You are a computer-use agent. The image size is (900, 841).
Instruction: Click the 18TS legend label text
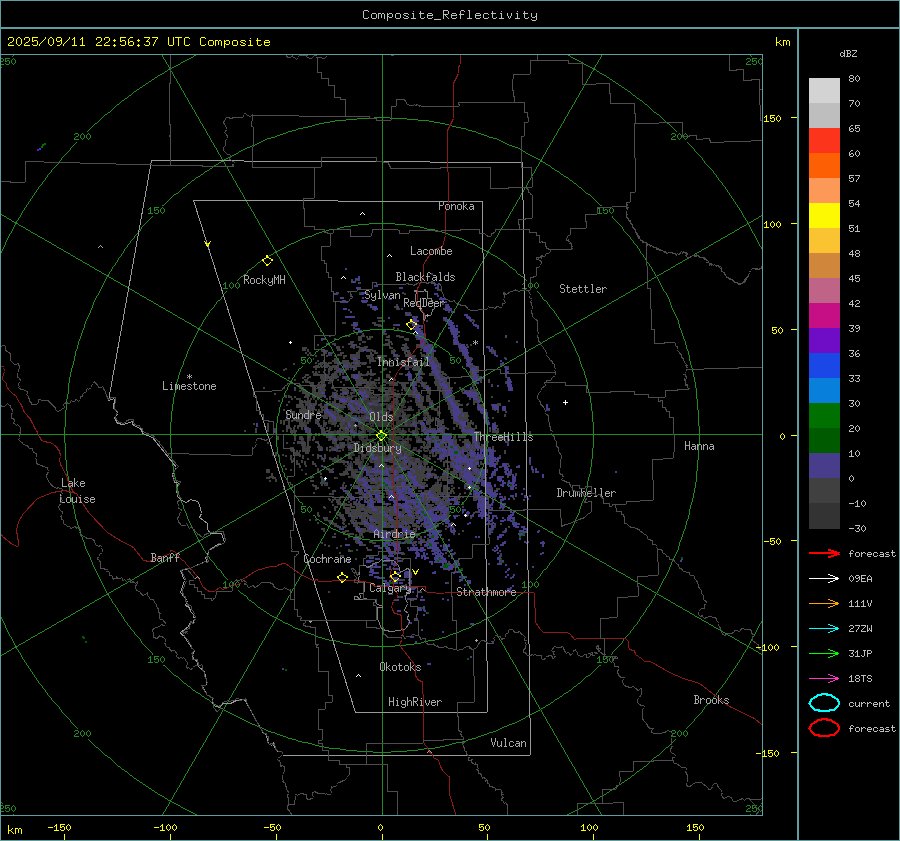click(x=860, y=679)
